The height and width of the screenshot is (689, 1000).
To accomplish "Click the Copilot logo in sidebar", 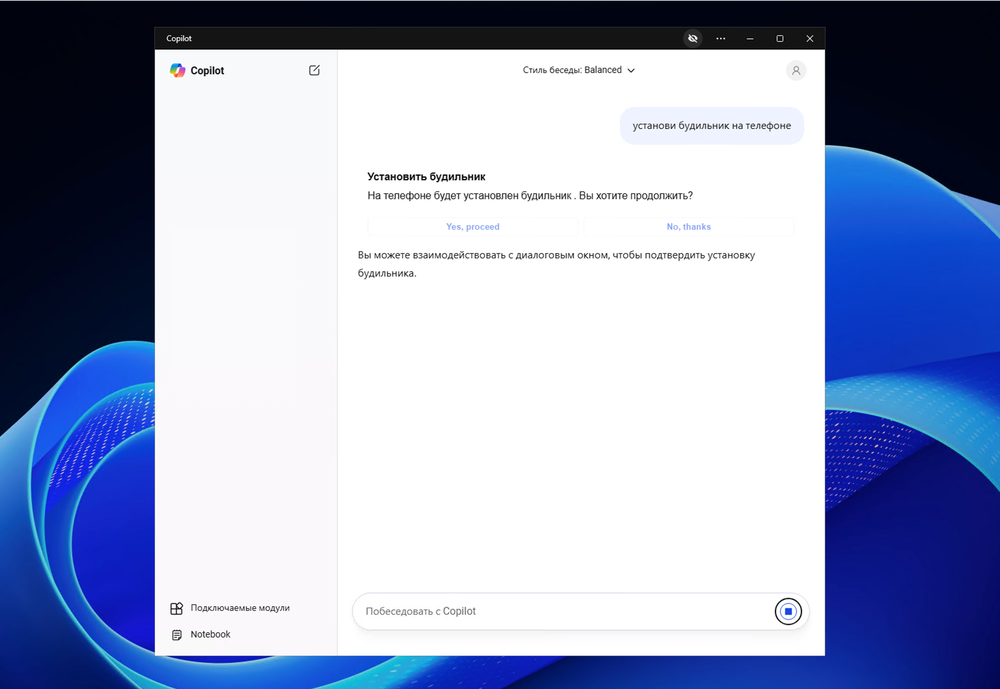I will (177, 70).
